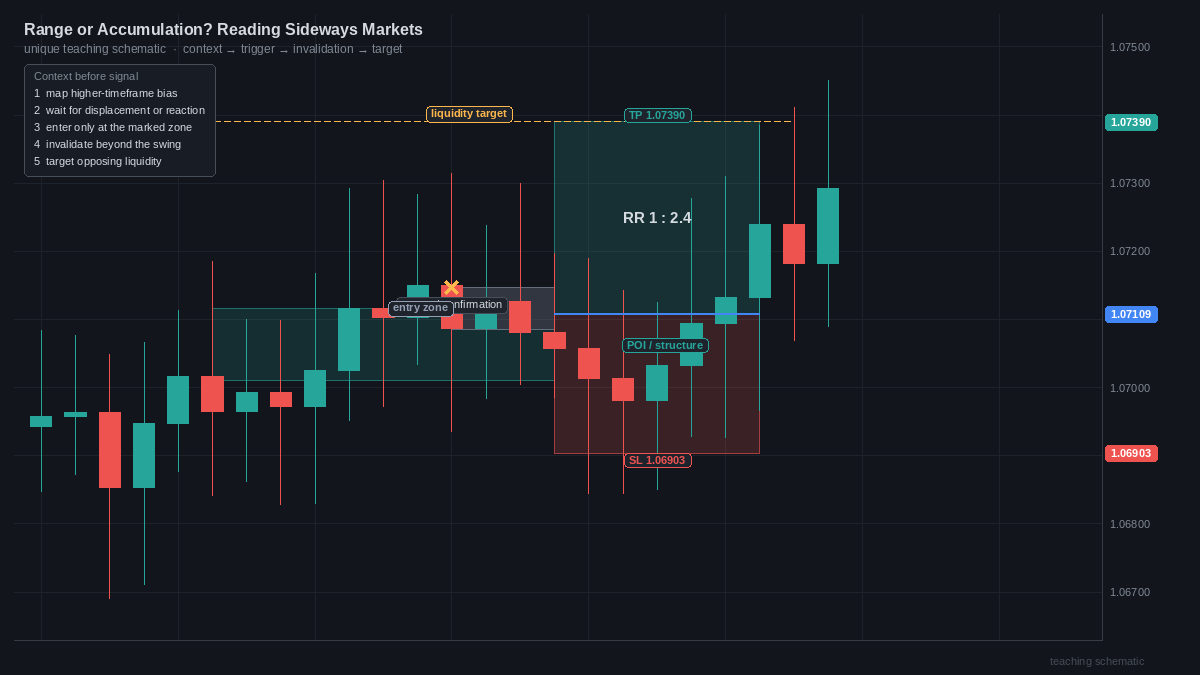Click the entry zone label
The height and width of the screenshot is (675, 1200).
420,308
